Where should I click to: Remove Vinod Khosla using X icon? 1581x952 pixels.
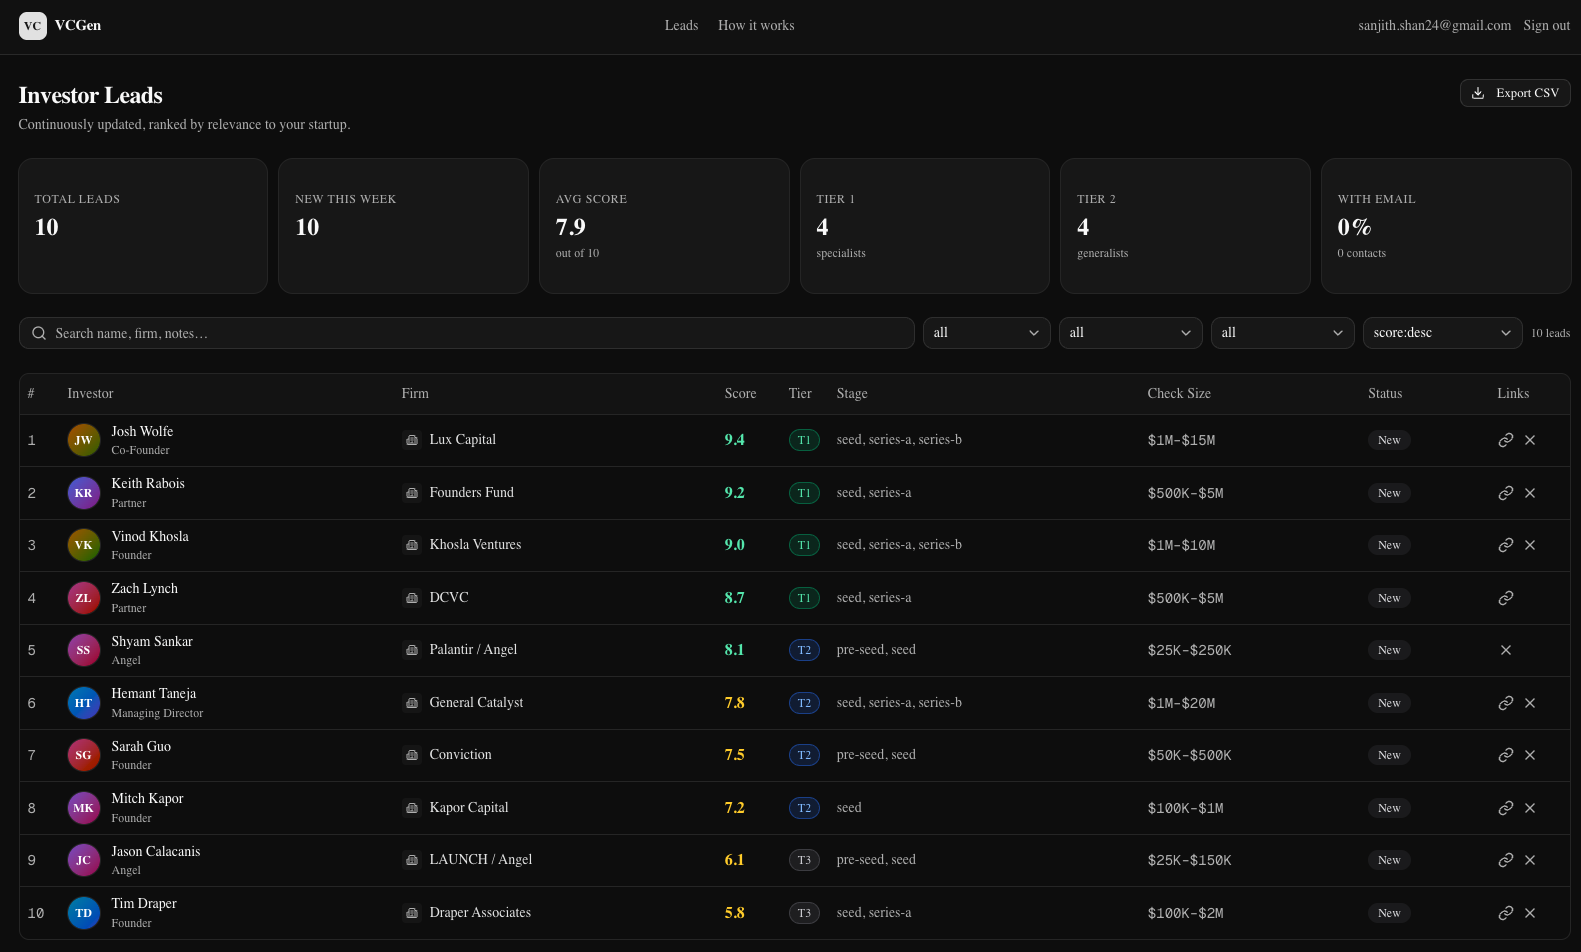pos(1530,545)
